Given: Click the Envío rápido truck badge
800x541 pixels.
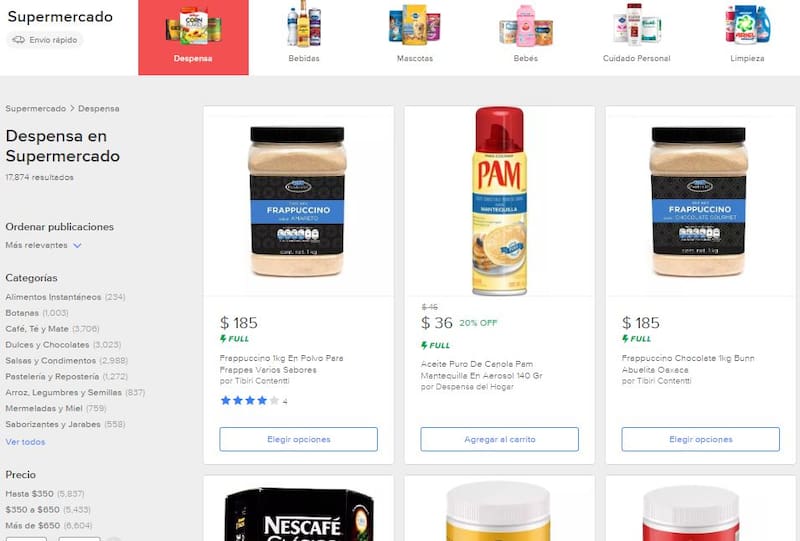Looking at the screenshot, I should tap(44, 40).
